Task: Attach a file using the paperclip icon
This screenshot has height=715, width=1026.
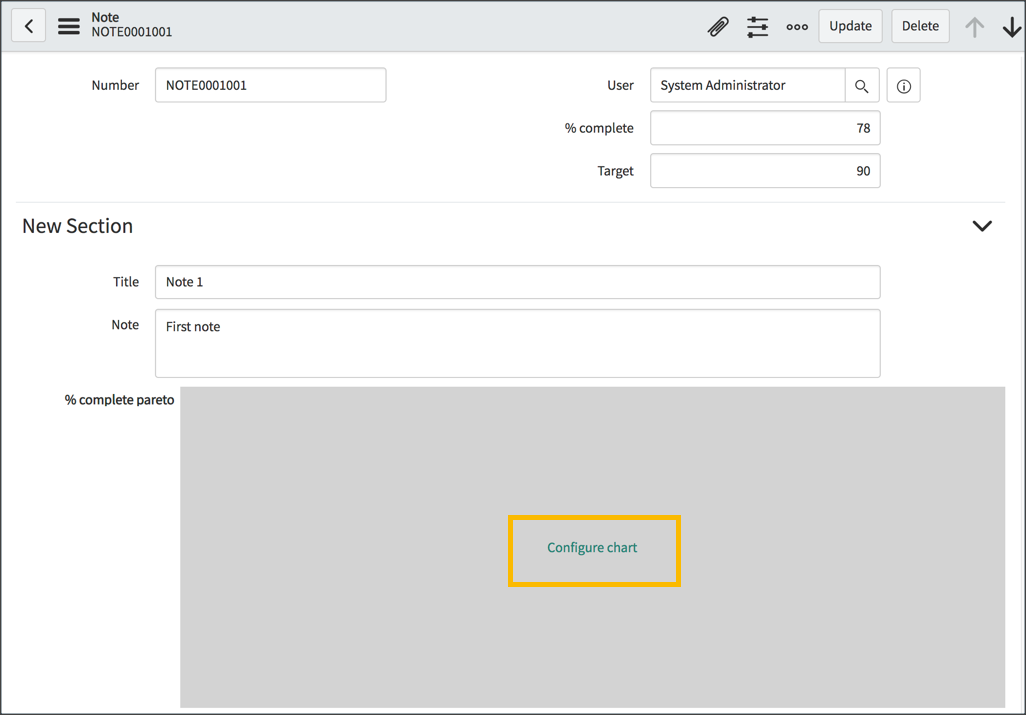Action: [x=718, y=26]
